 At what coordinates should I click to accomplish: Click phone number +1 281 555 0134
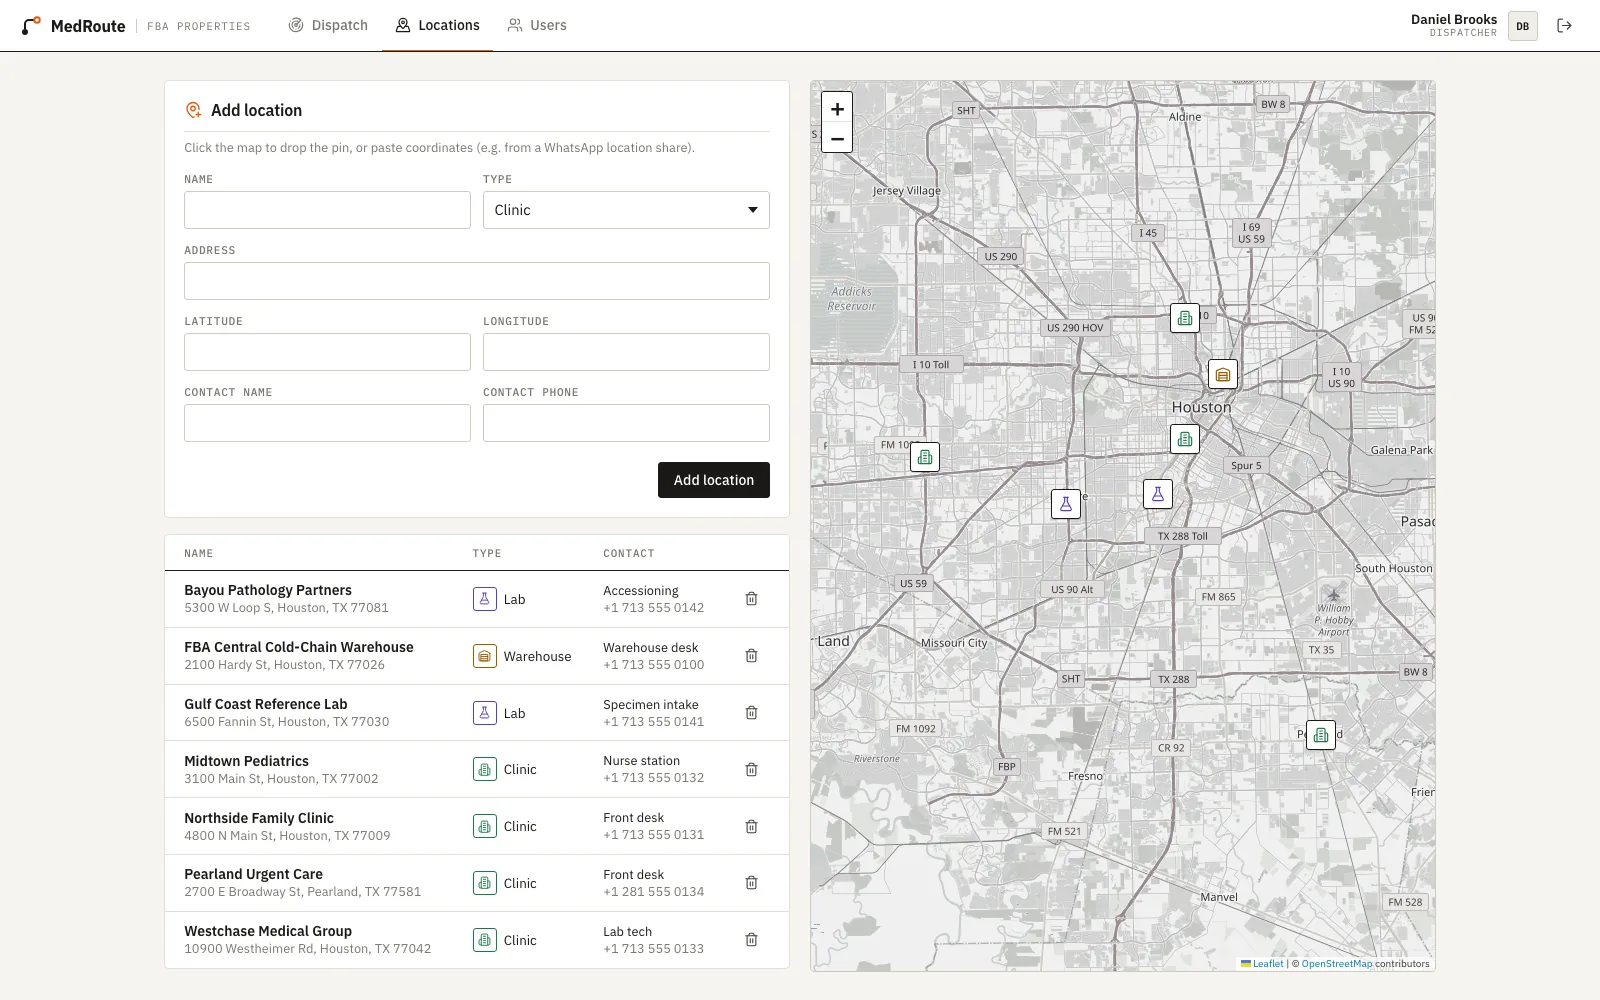654,892
